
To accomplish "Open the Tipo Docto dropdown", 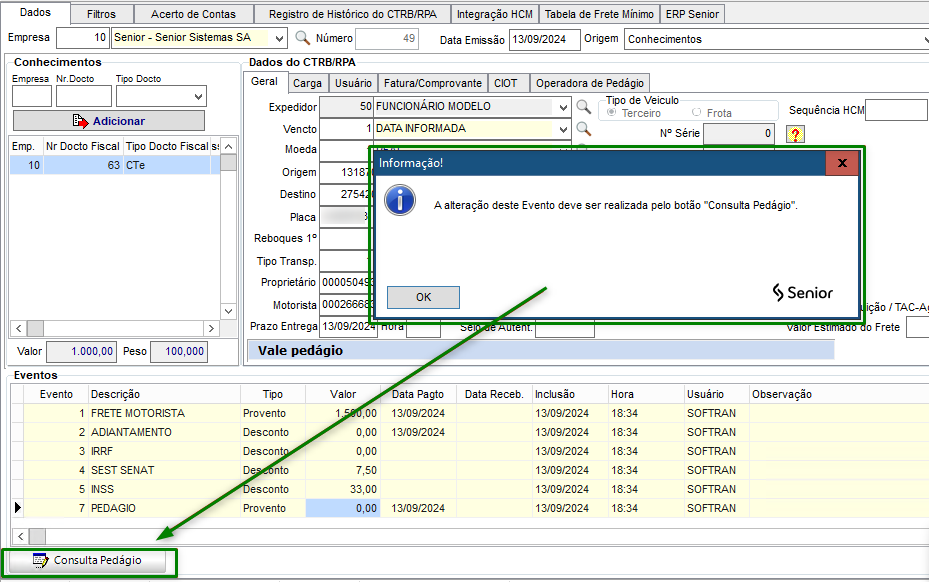I will tap(198, 97).
